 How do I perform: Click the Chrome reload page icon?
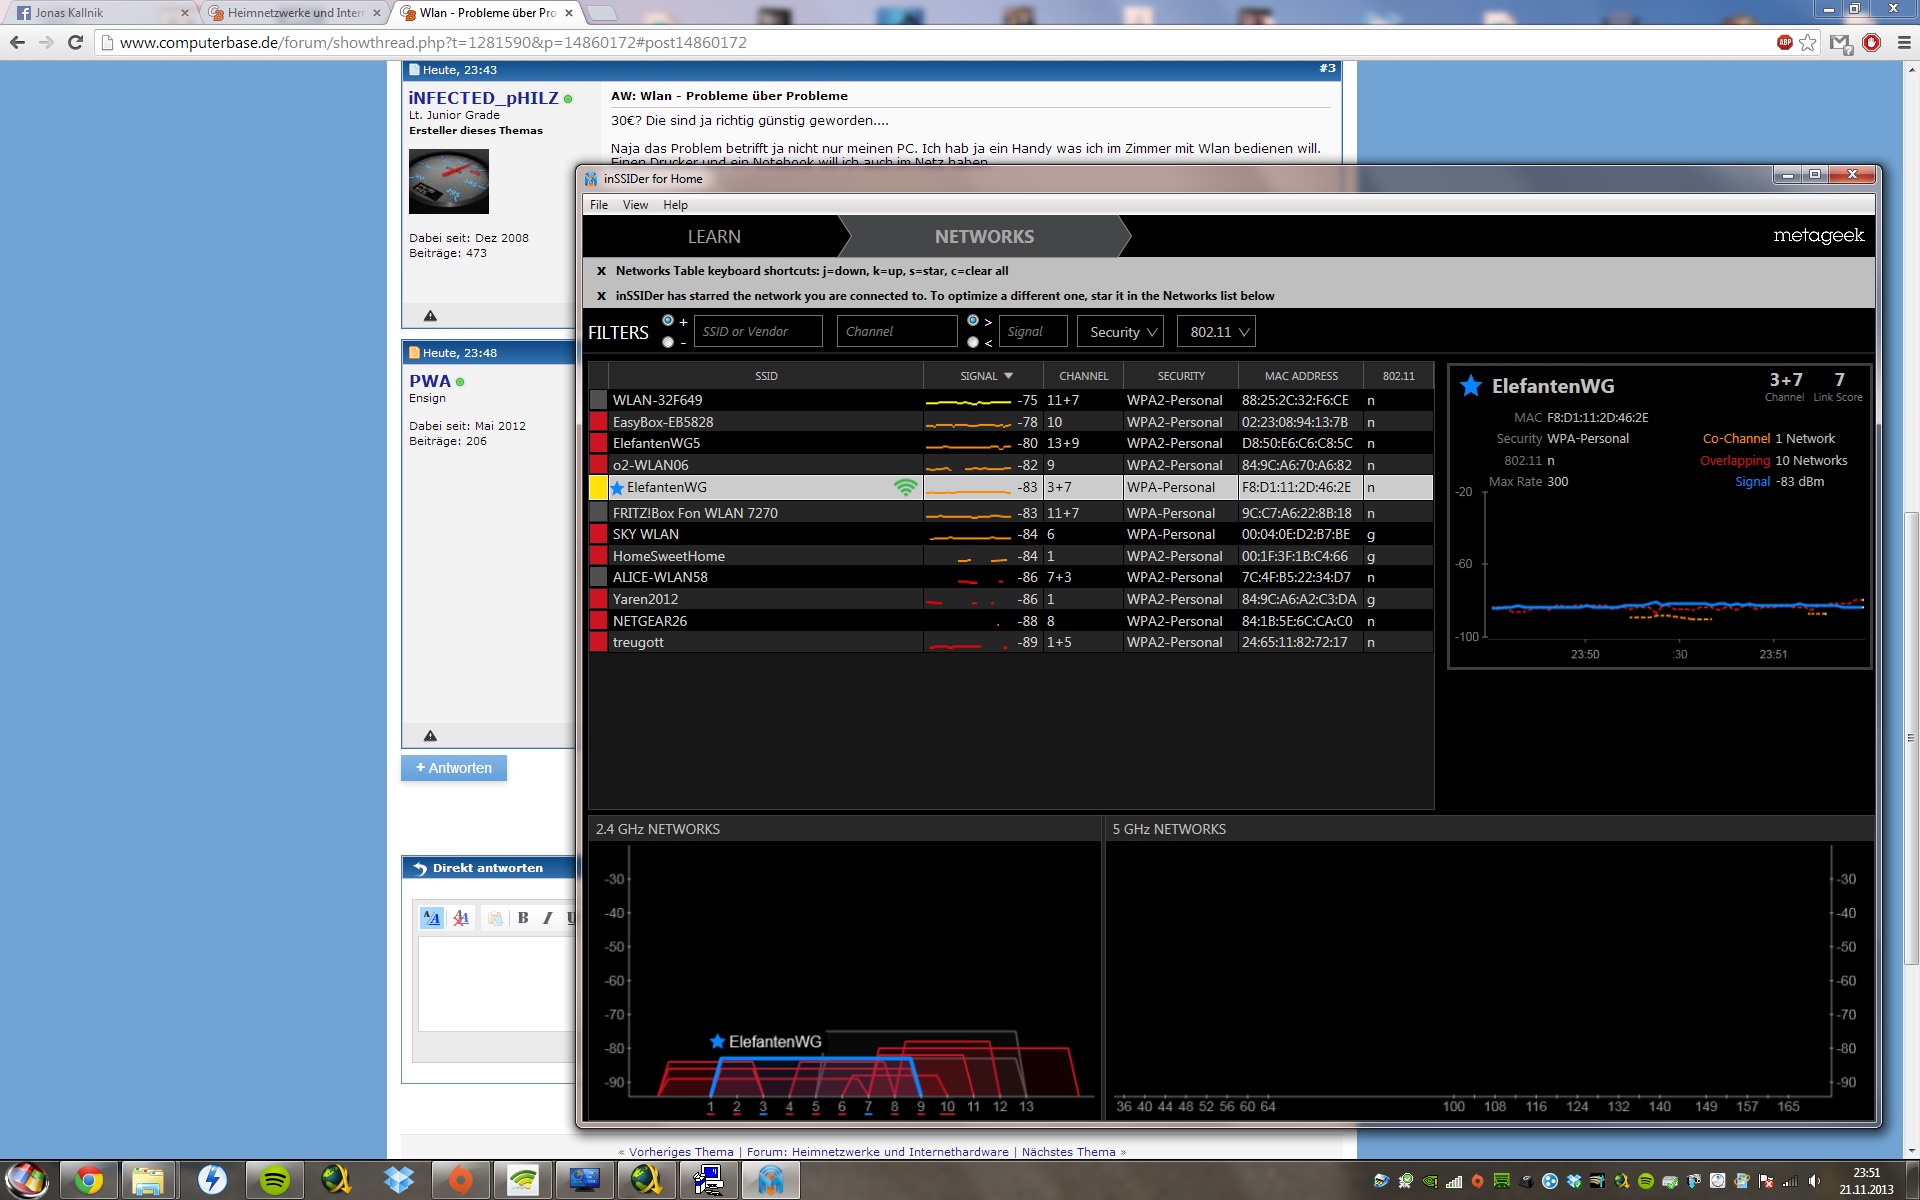click(75, 42)
